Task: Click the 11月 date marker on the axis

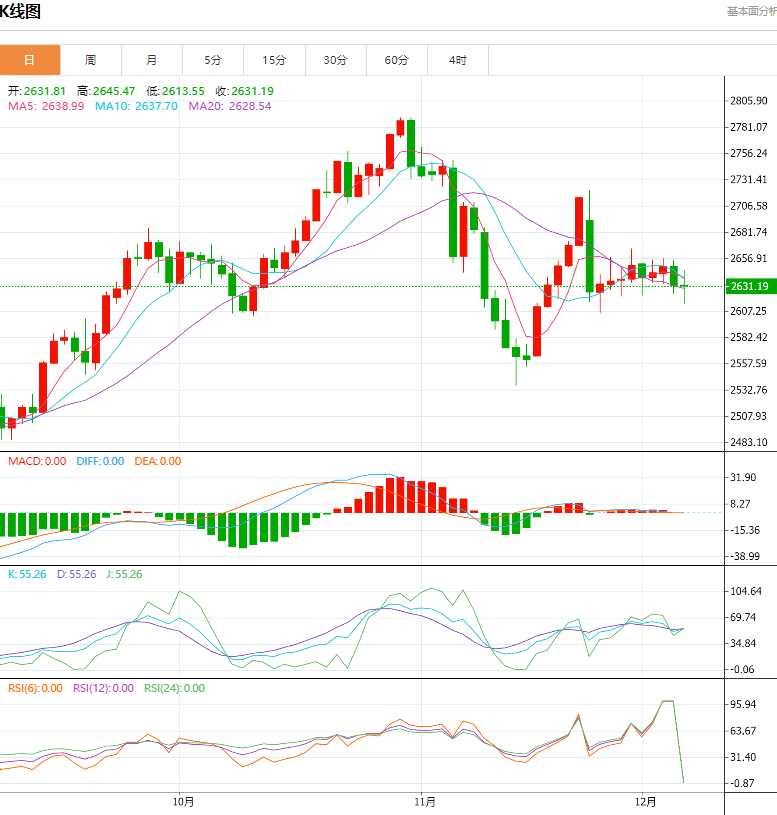Action: pos(424,801)
